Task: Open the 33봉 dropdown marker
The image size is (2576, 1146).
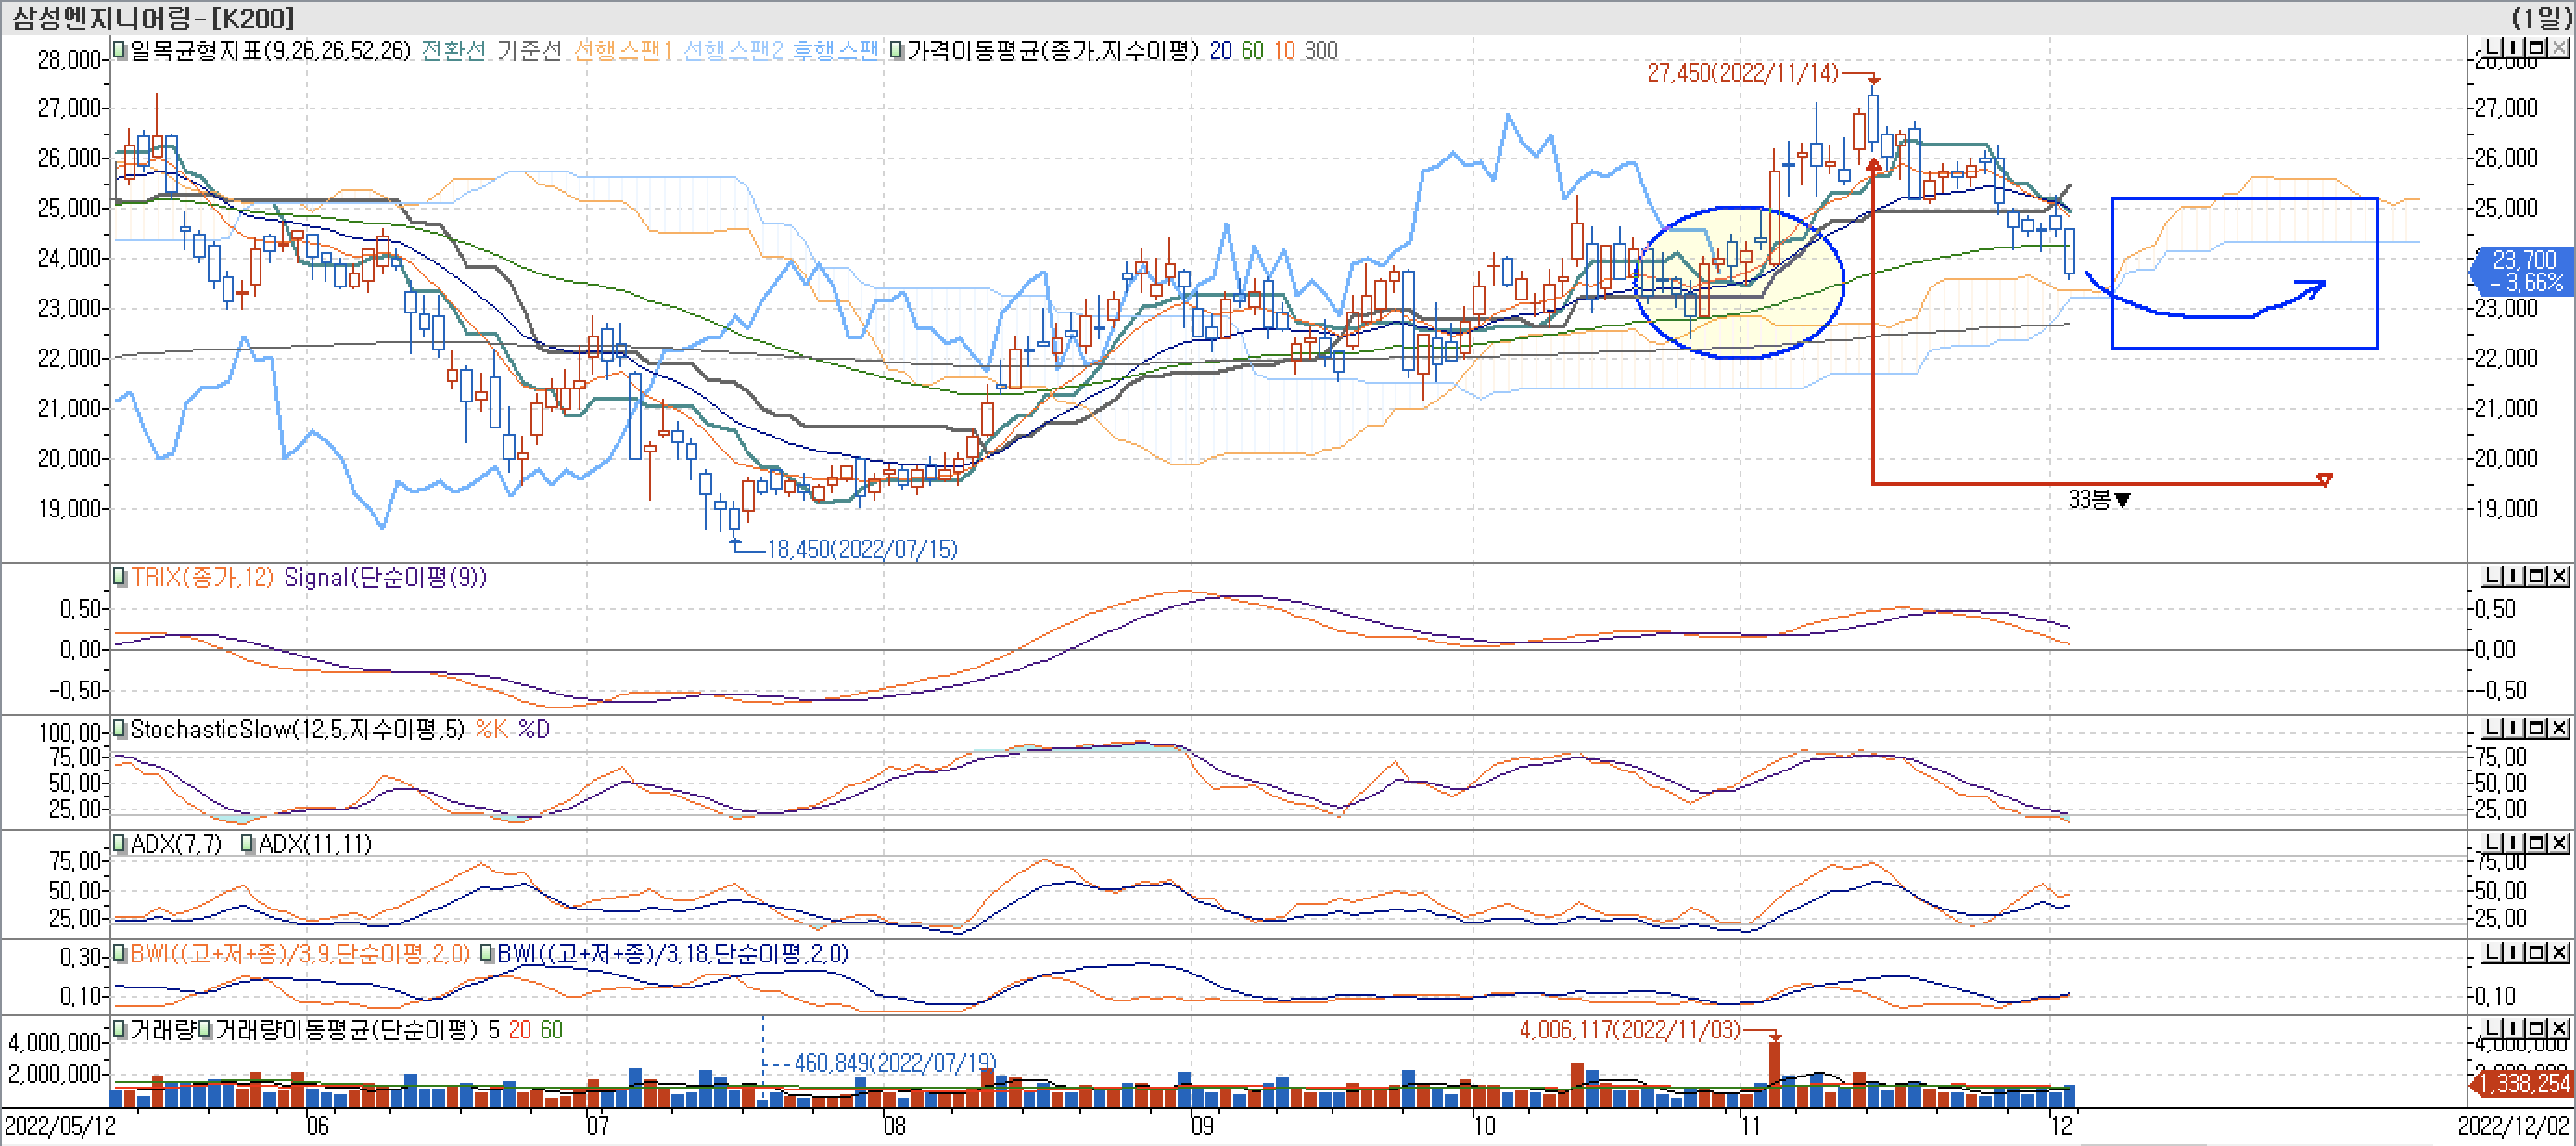Action: (x=2123, y=500)
